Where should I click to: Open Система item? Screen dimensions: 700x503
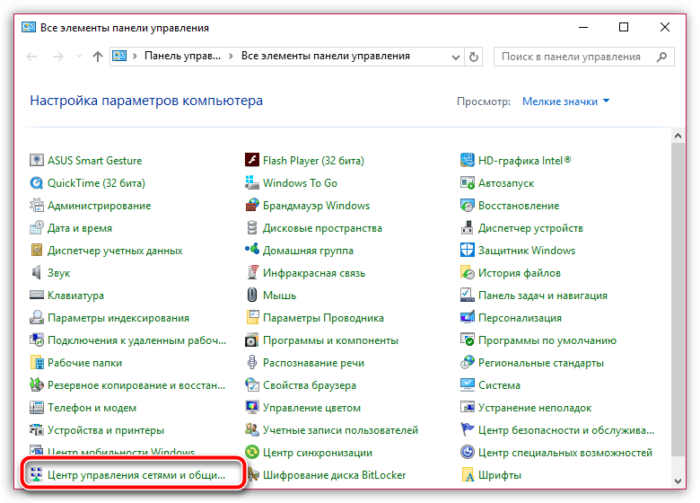tap(499, 385)
